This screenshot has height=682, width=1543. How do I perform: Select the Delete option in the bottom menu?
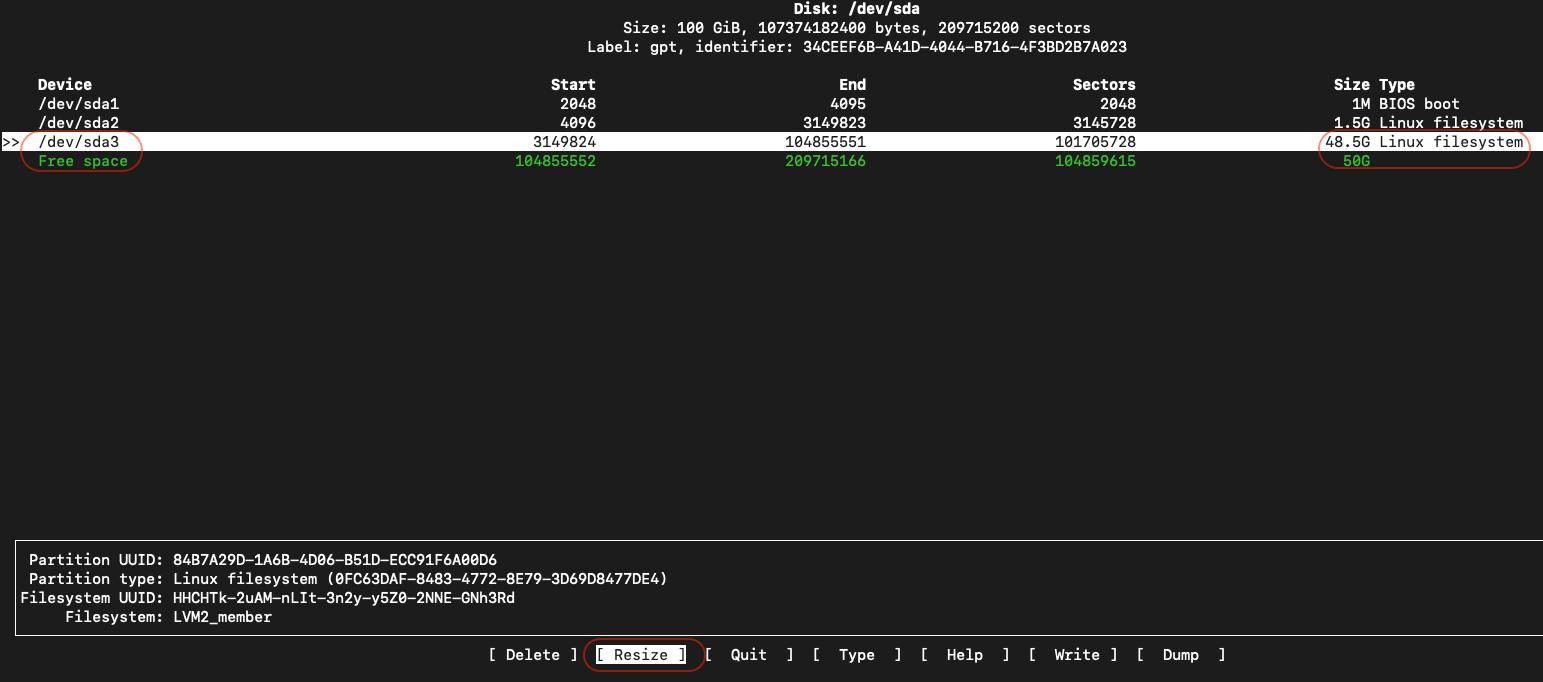pos(532,655)
